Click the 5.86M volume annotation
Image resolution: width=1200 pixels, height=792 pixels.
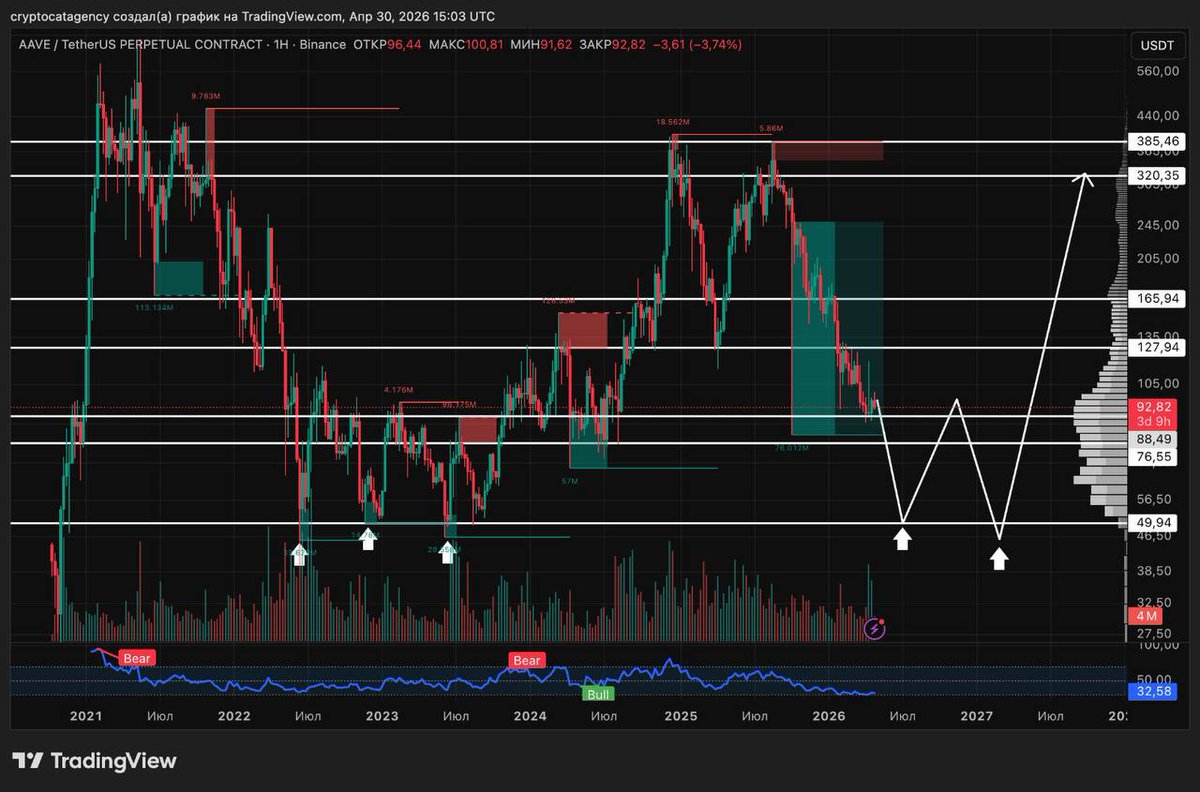tap(772, 129)
